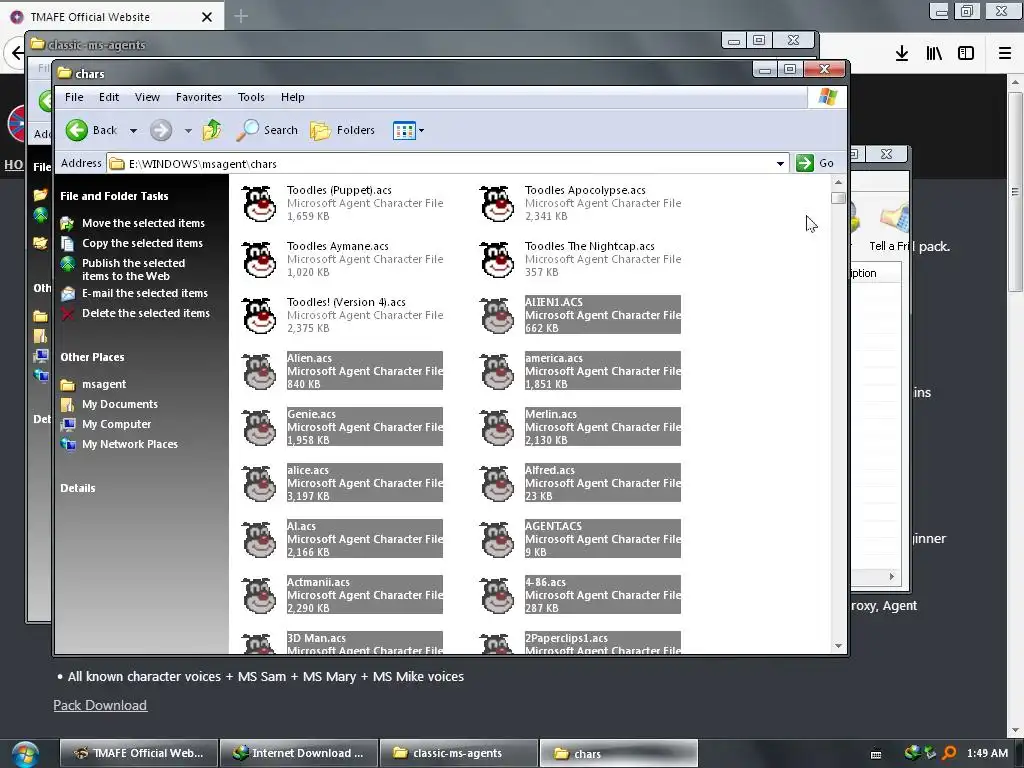Open the View menu
Image resolution: width=1024 pixels, height=768 pixels.
pos(147,97)
